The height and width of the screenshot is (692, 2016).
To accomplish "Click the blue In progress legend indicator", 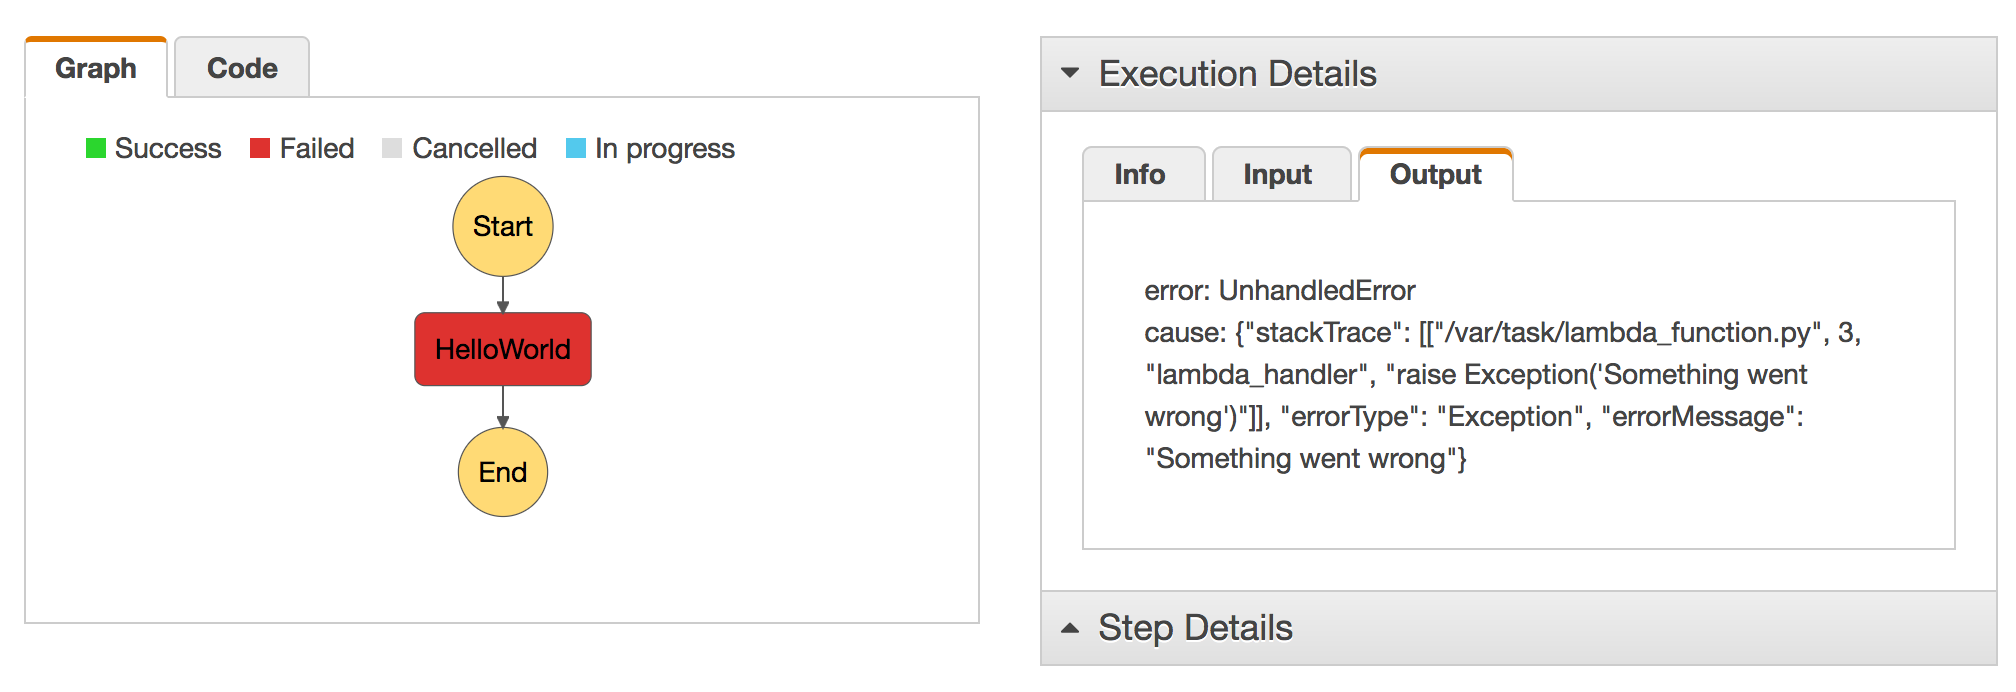I will [x=575, y=148].
